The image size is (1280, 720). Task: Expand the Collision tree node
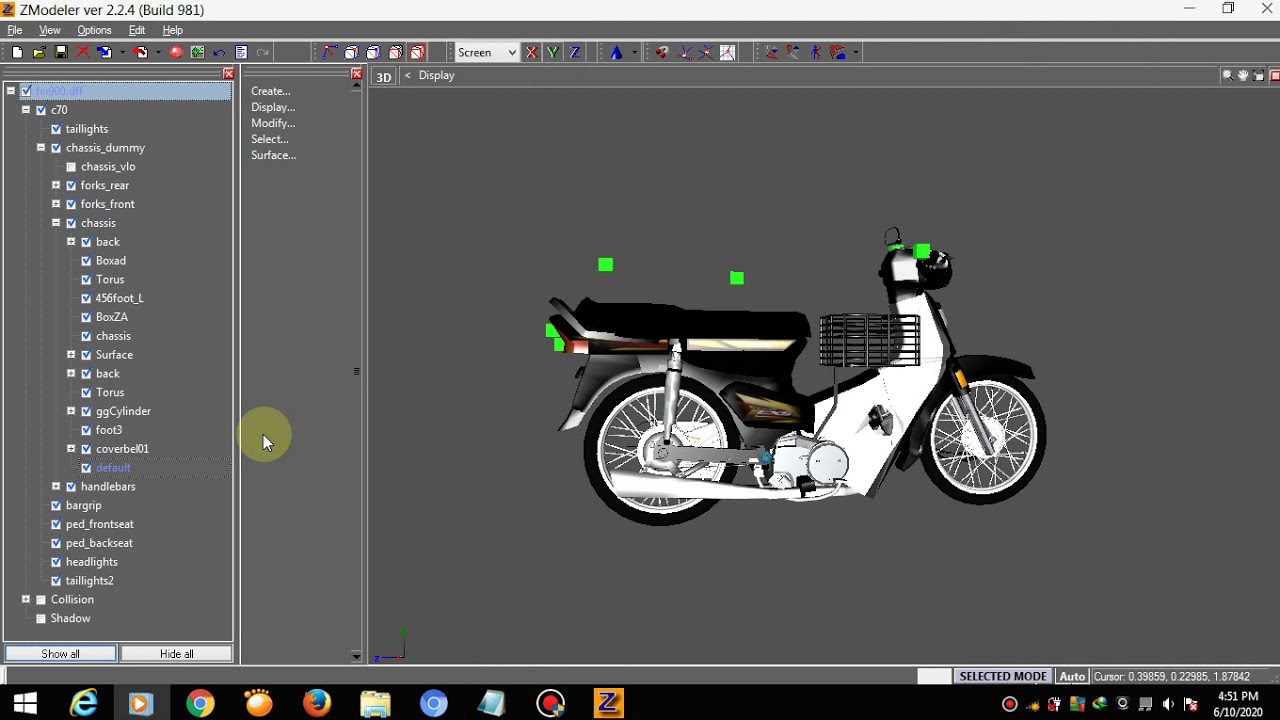click(26, 599)
